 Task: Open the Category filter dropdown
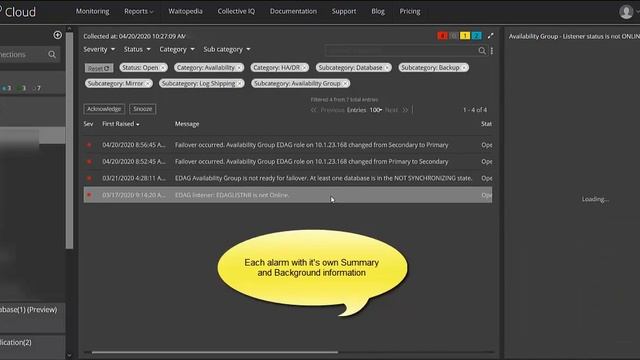click(x=177, y=49)
